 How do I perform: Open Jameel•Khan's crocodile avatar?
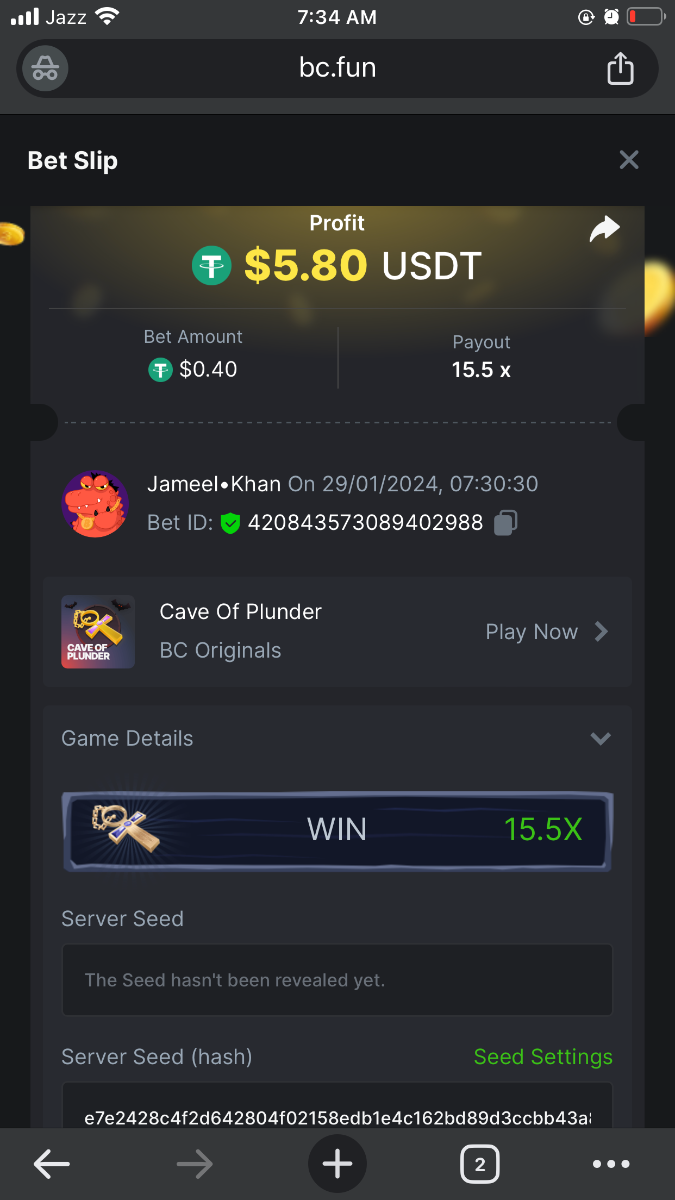tap(95, 504)
